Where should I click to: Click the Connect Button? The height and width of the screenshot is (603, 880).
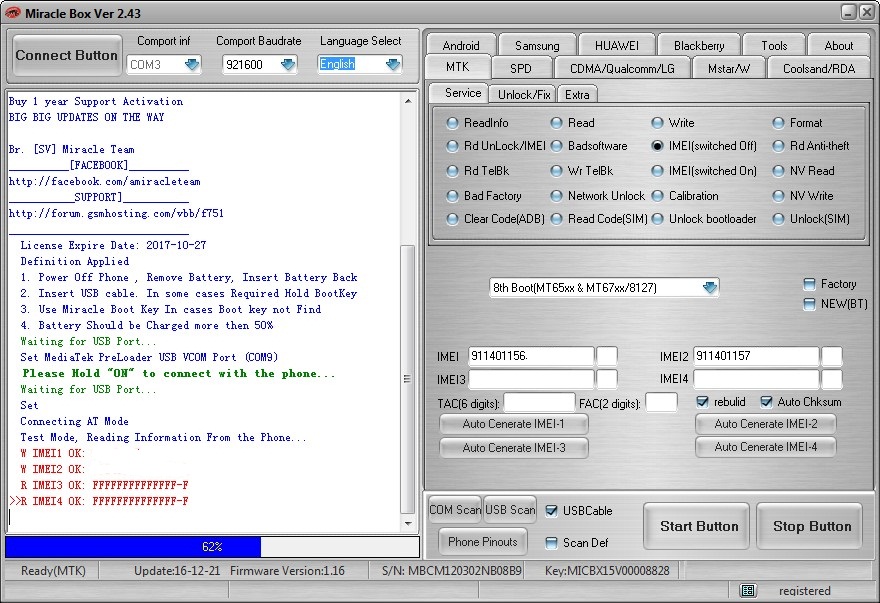click(x=67, y=55)
